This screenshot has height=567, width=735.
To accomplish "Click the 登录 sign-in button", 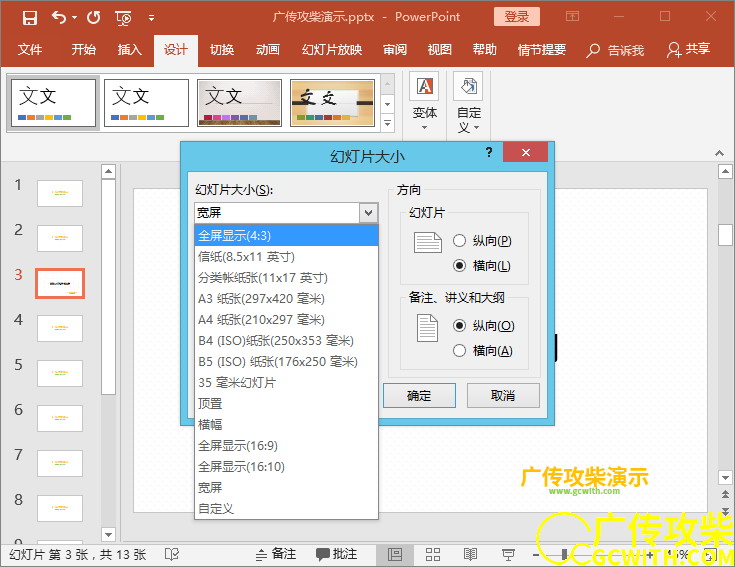I will pyautogui.click(x=517, y=17).
